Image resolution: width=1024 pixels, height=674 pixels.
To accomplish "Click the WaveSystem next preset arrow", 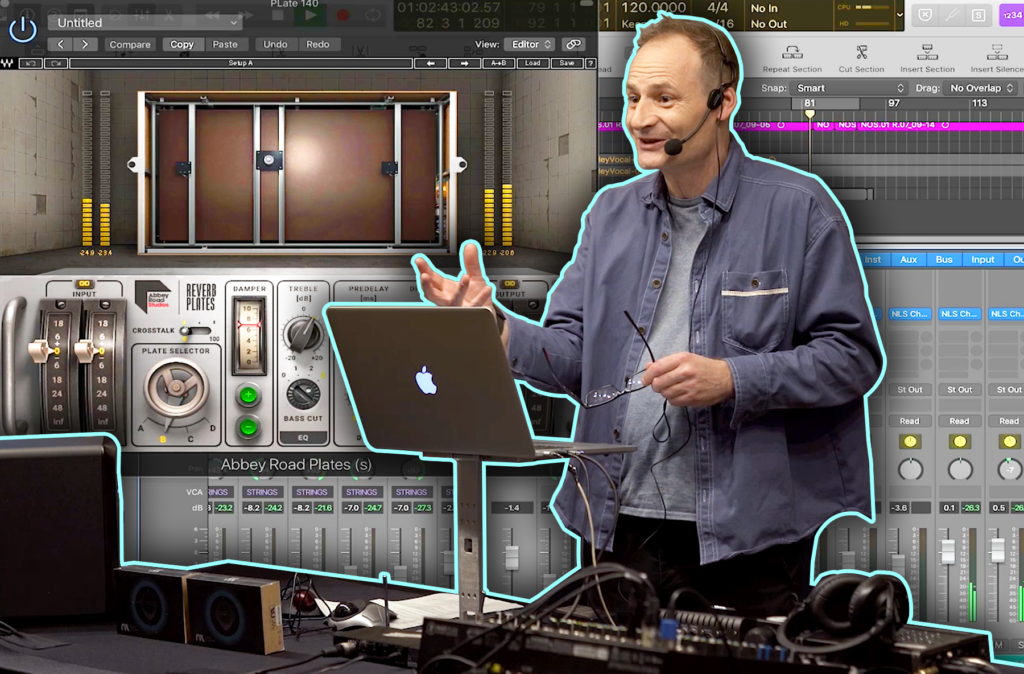I will tap(464, 63).
